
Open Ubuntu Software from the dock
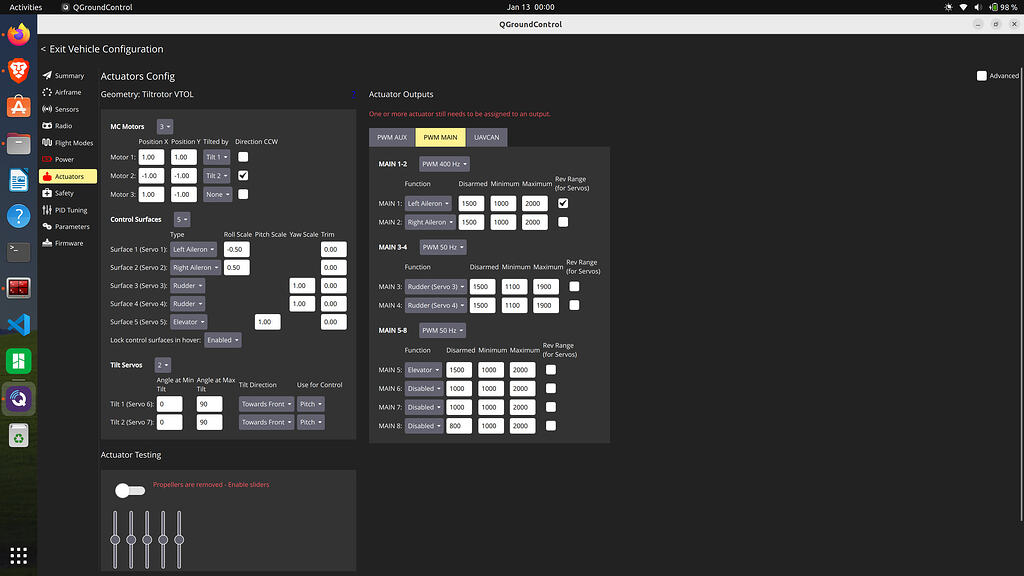click(x=18, y=106)
